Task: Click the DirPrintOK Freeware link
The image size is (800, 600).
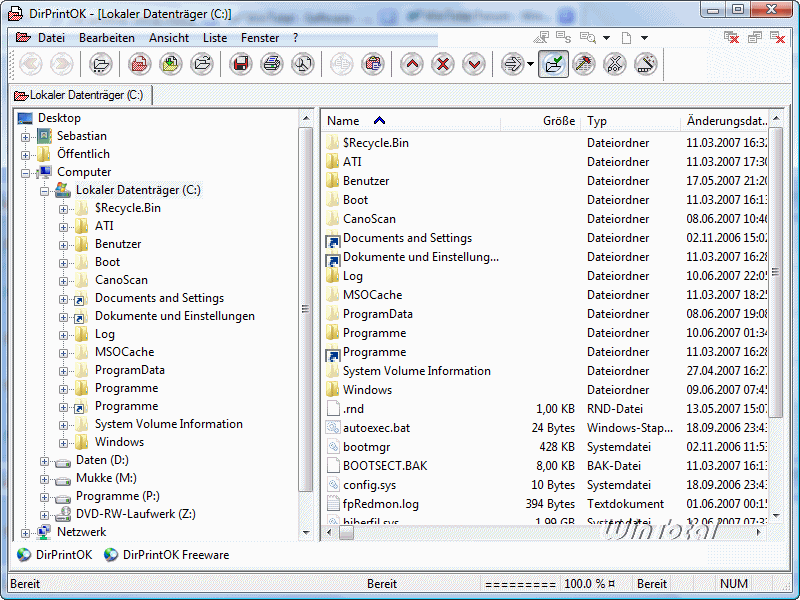Action: (167, 555)
